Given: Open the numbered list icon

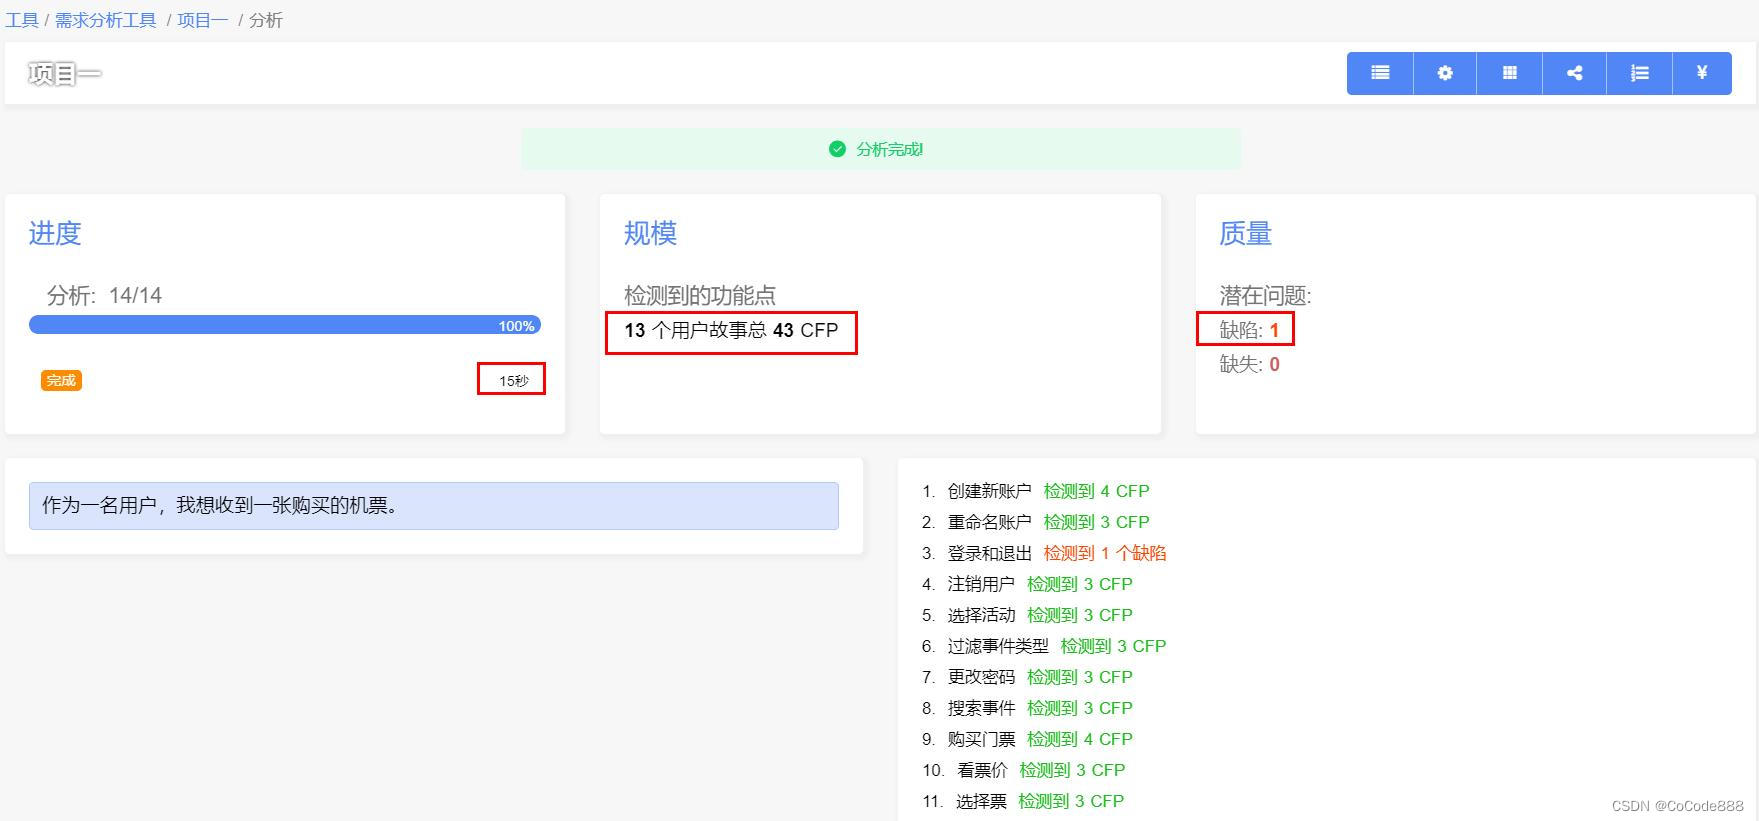Looking at the screenshot, I should click(1640, 73).
